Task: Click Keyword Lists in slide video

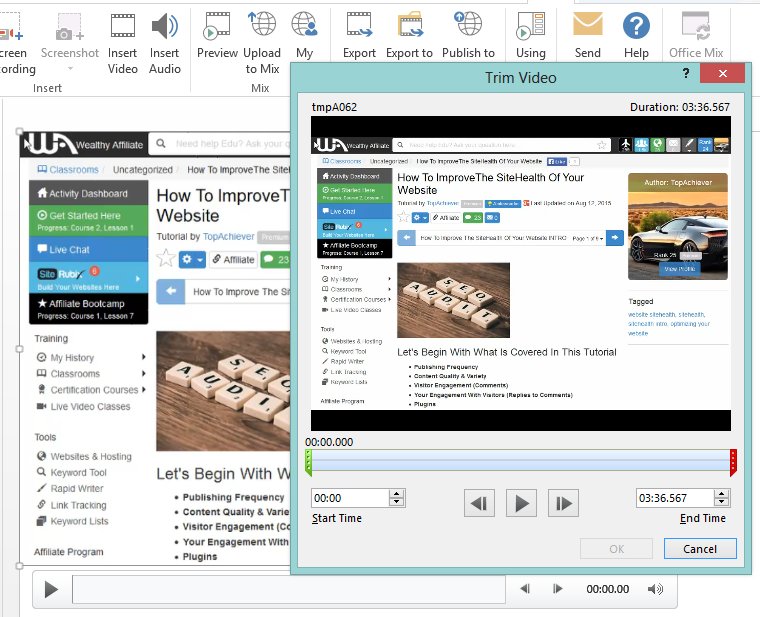Action: (x=73, y=521)
